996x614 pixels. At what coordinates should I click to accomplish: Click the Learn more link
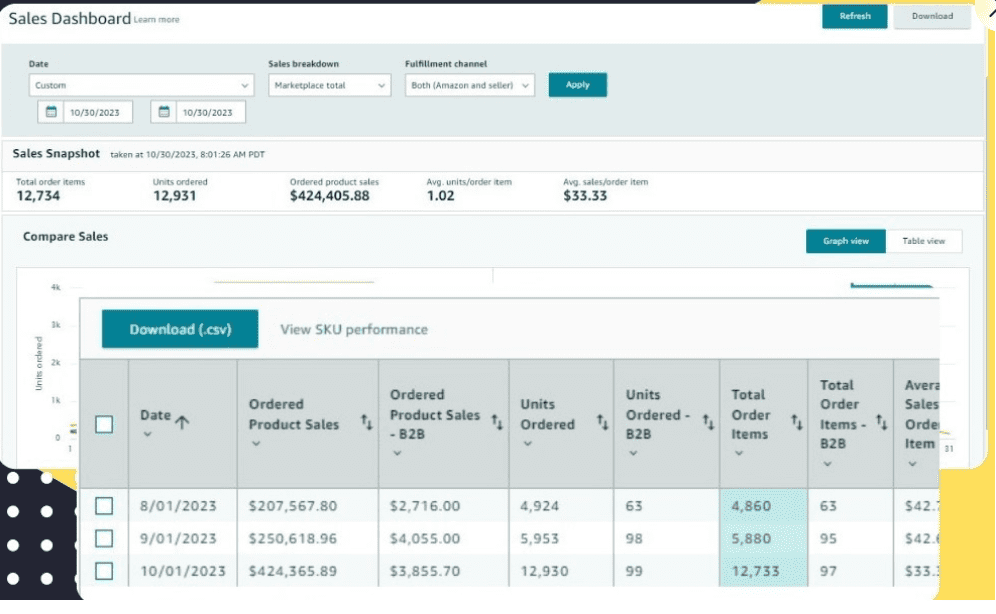(x=157, y=20)
